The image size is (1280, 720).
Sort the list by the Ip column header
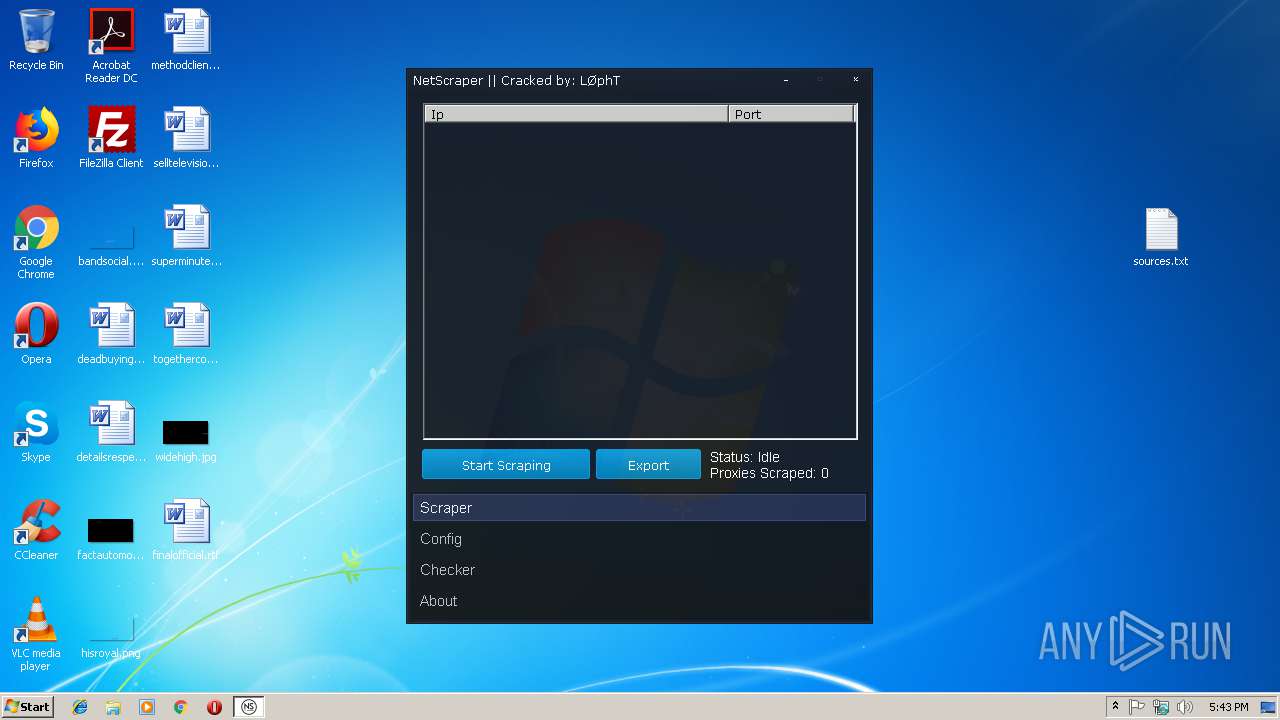click(576, 114)
